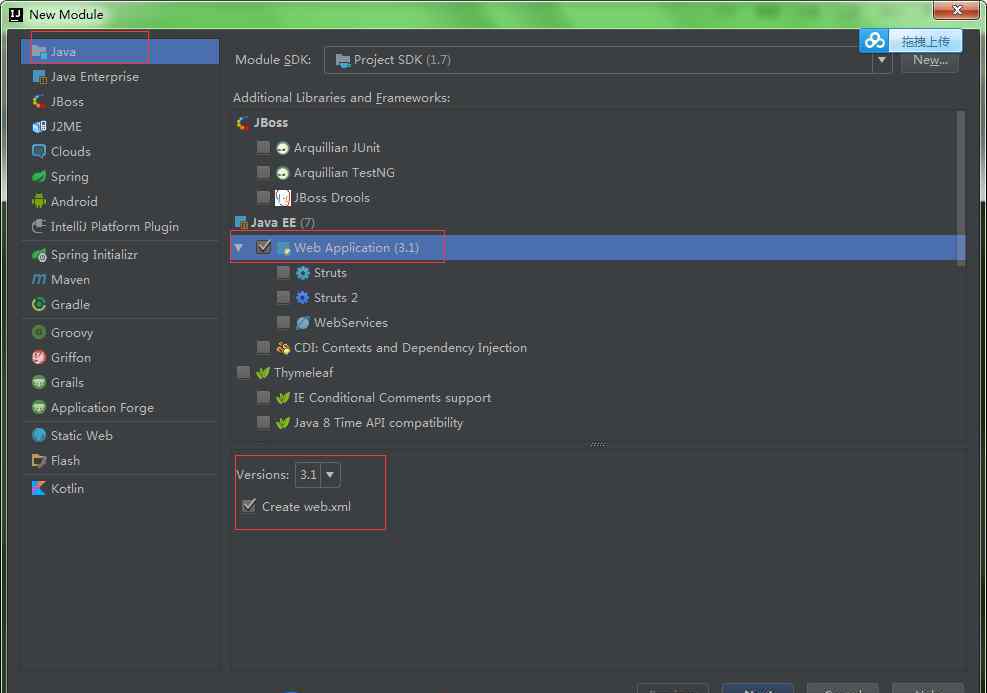The image size is (987, 693).
Task: Click the New... SDK button
Action: (930, 60)
